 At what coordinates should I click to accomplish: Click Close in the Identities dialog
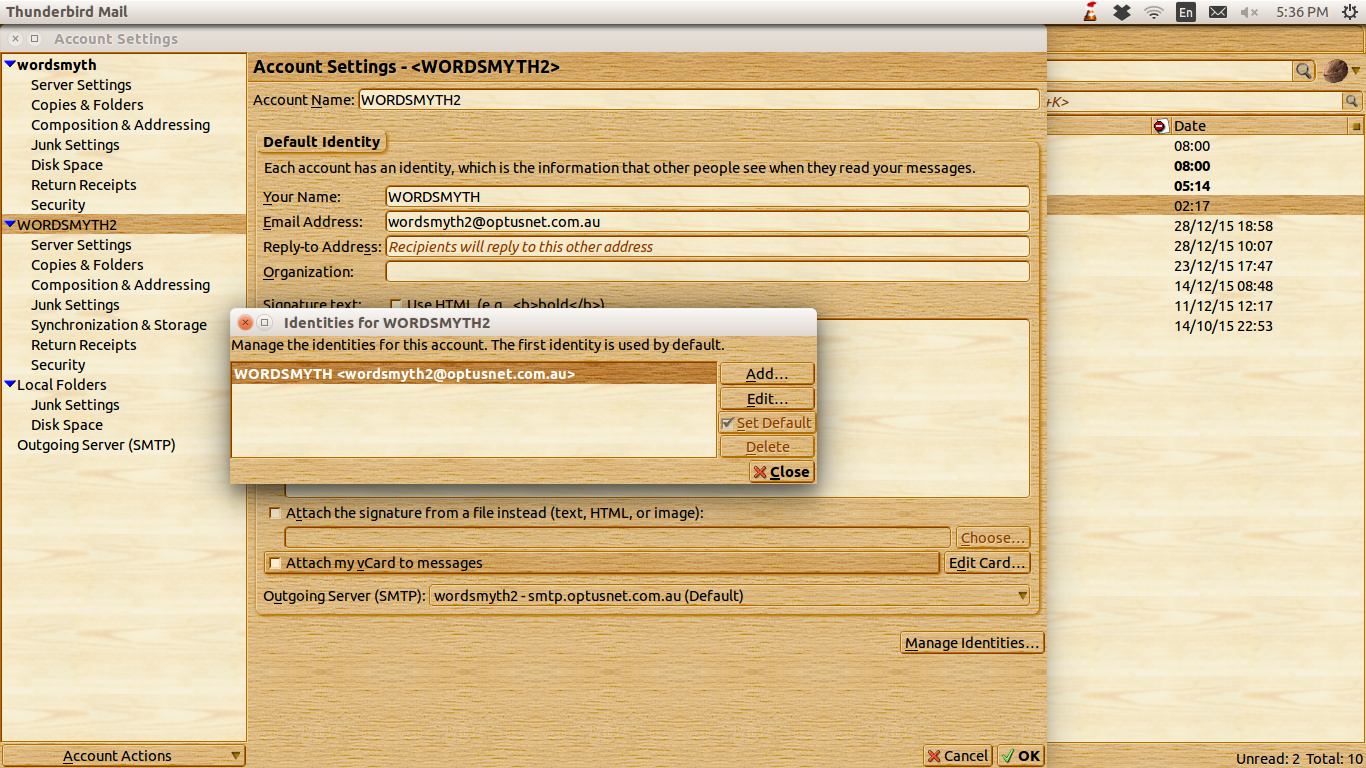[x=782, y=472]
